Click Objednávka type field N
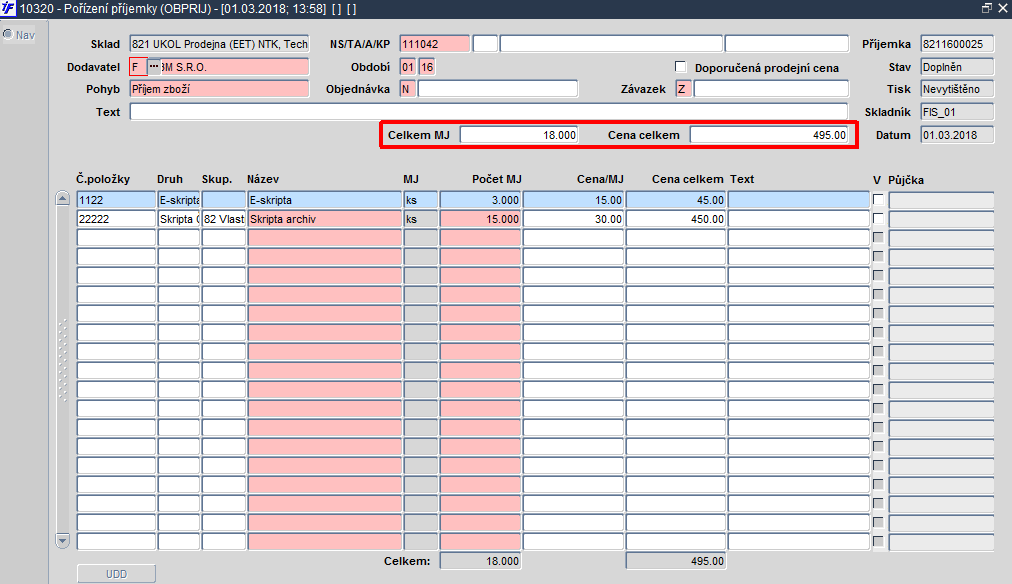Screen dimensions: 1012x584 pos(408,89)
